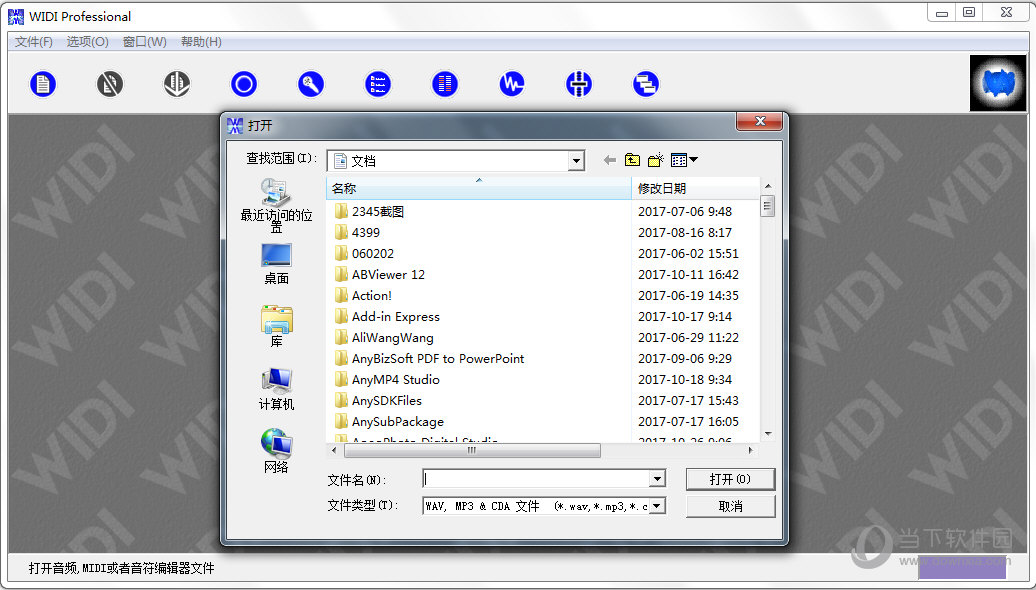1036x590 pixels.
Task: Click the blue circle record toolbar icon
Action: (x=244, y=84)
